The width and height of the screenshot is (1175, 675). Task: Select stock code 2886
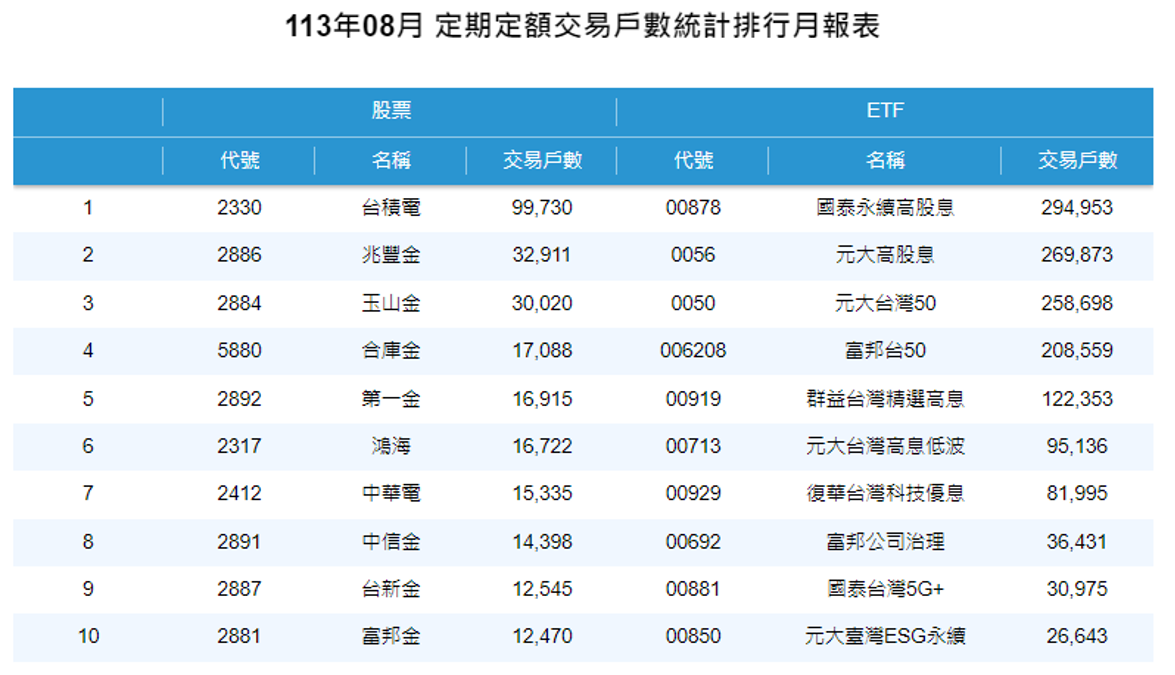(x=239, y=255)
